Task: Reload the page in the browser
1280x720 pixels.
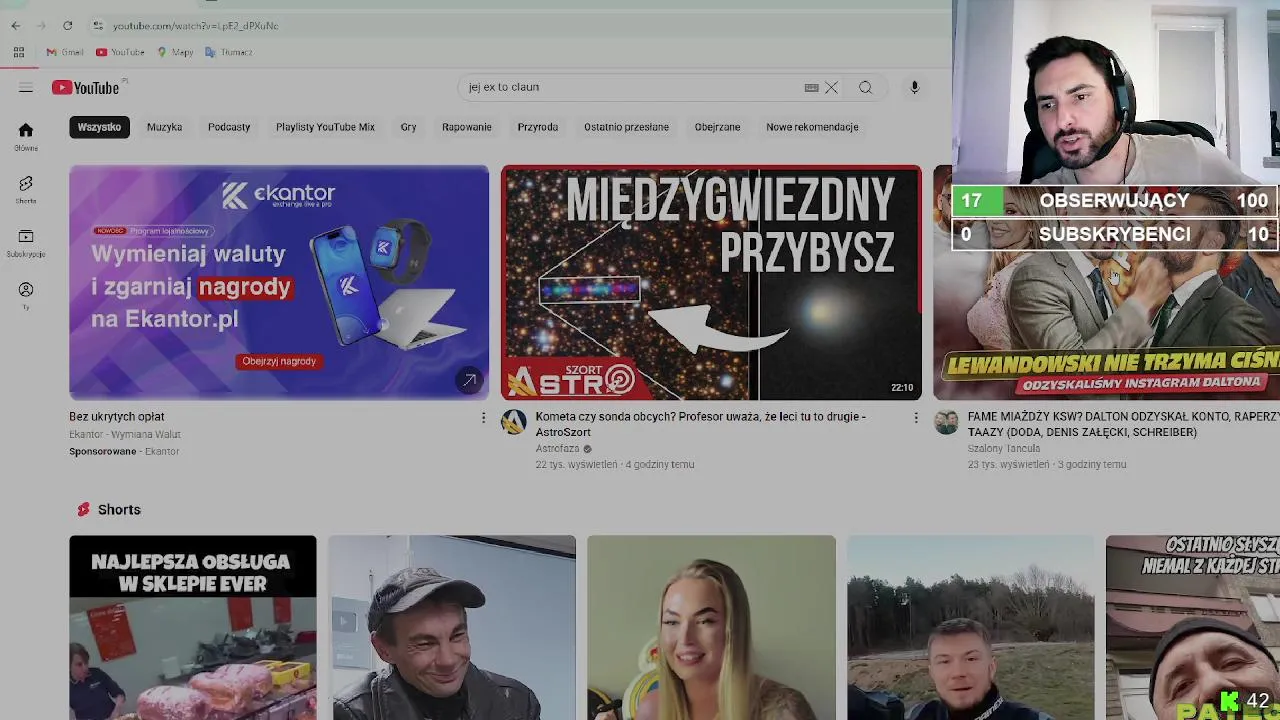Action: click(x=68, y=26)
